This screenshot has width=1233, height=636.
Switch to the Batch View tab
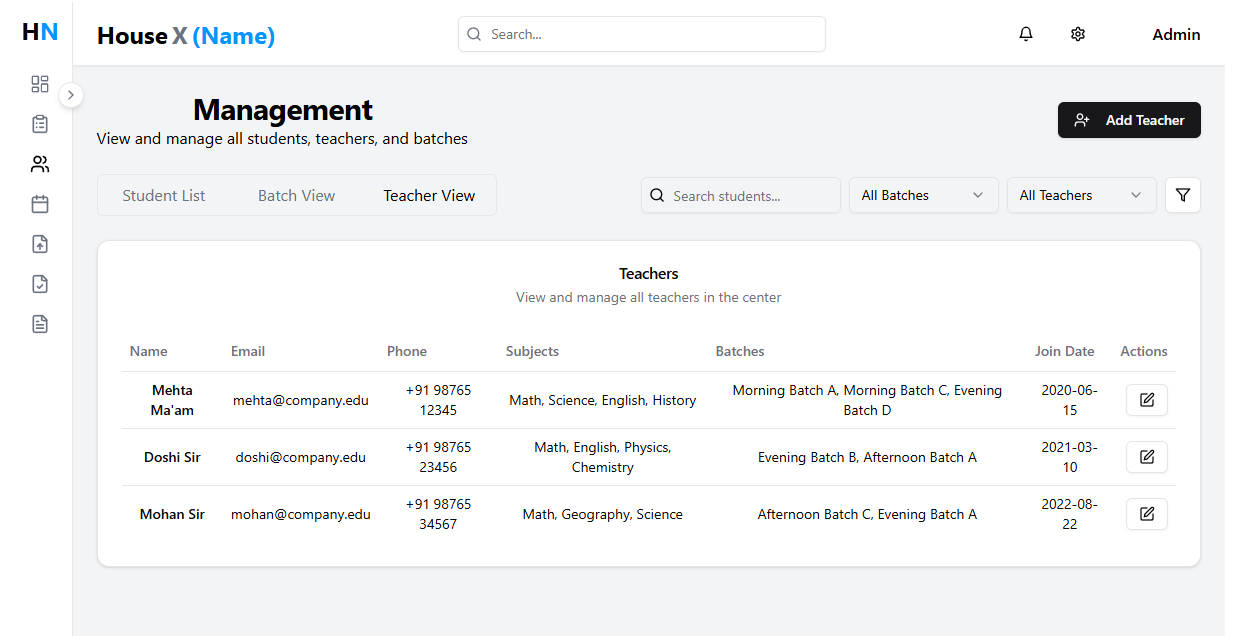297,195
